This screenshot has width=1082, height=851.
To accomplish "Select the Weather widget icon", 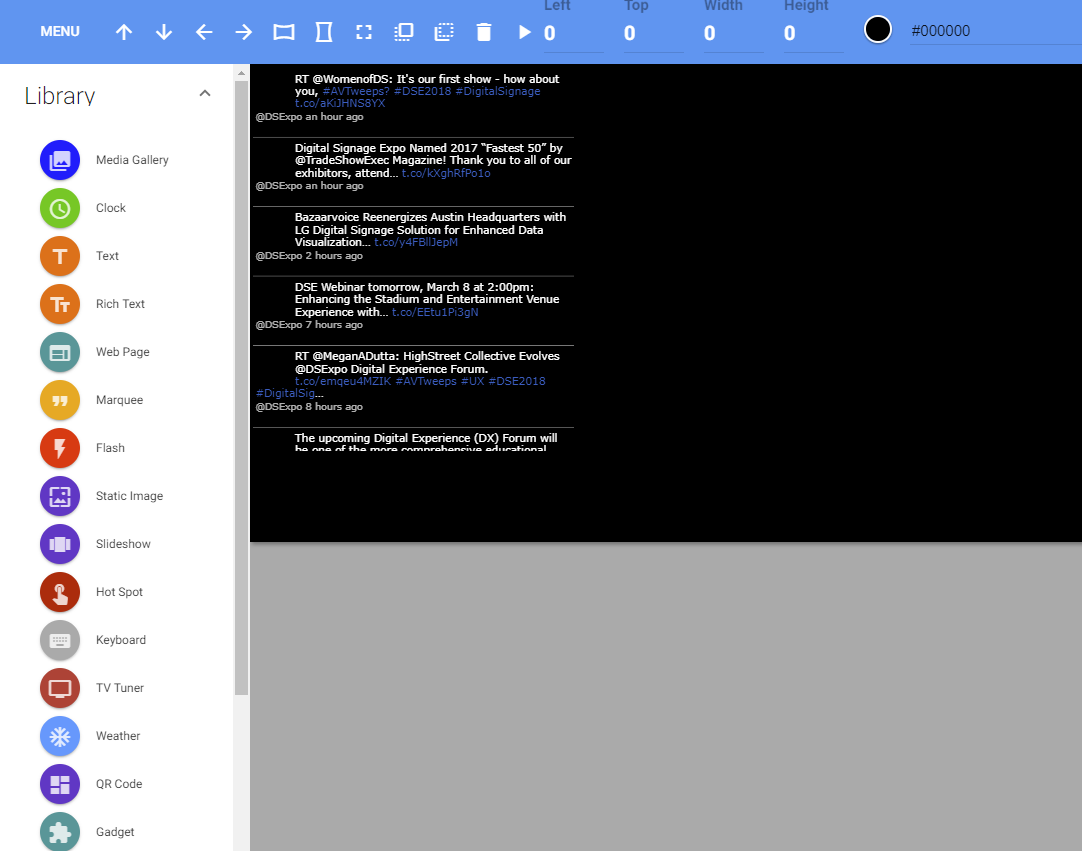I will [60, 736].
